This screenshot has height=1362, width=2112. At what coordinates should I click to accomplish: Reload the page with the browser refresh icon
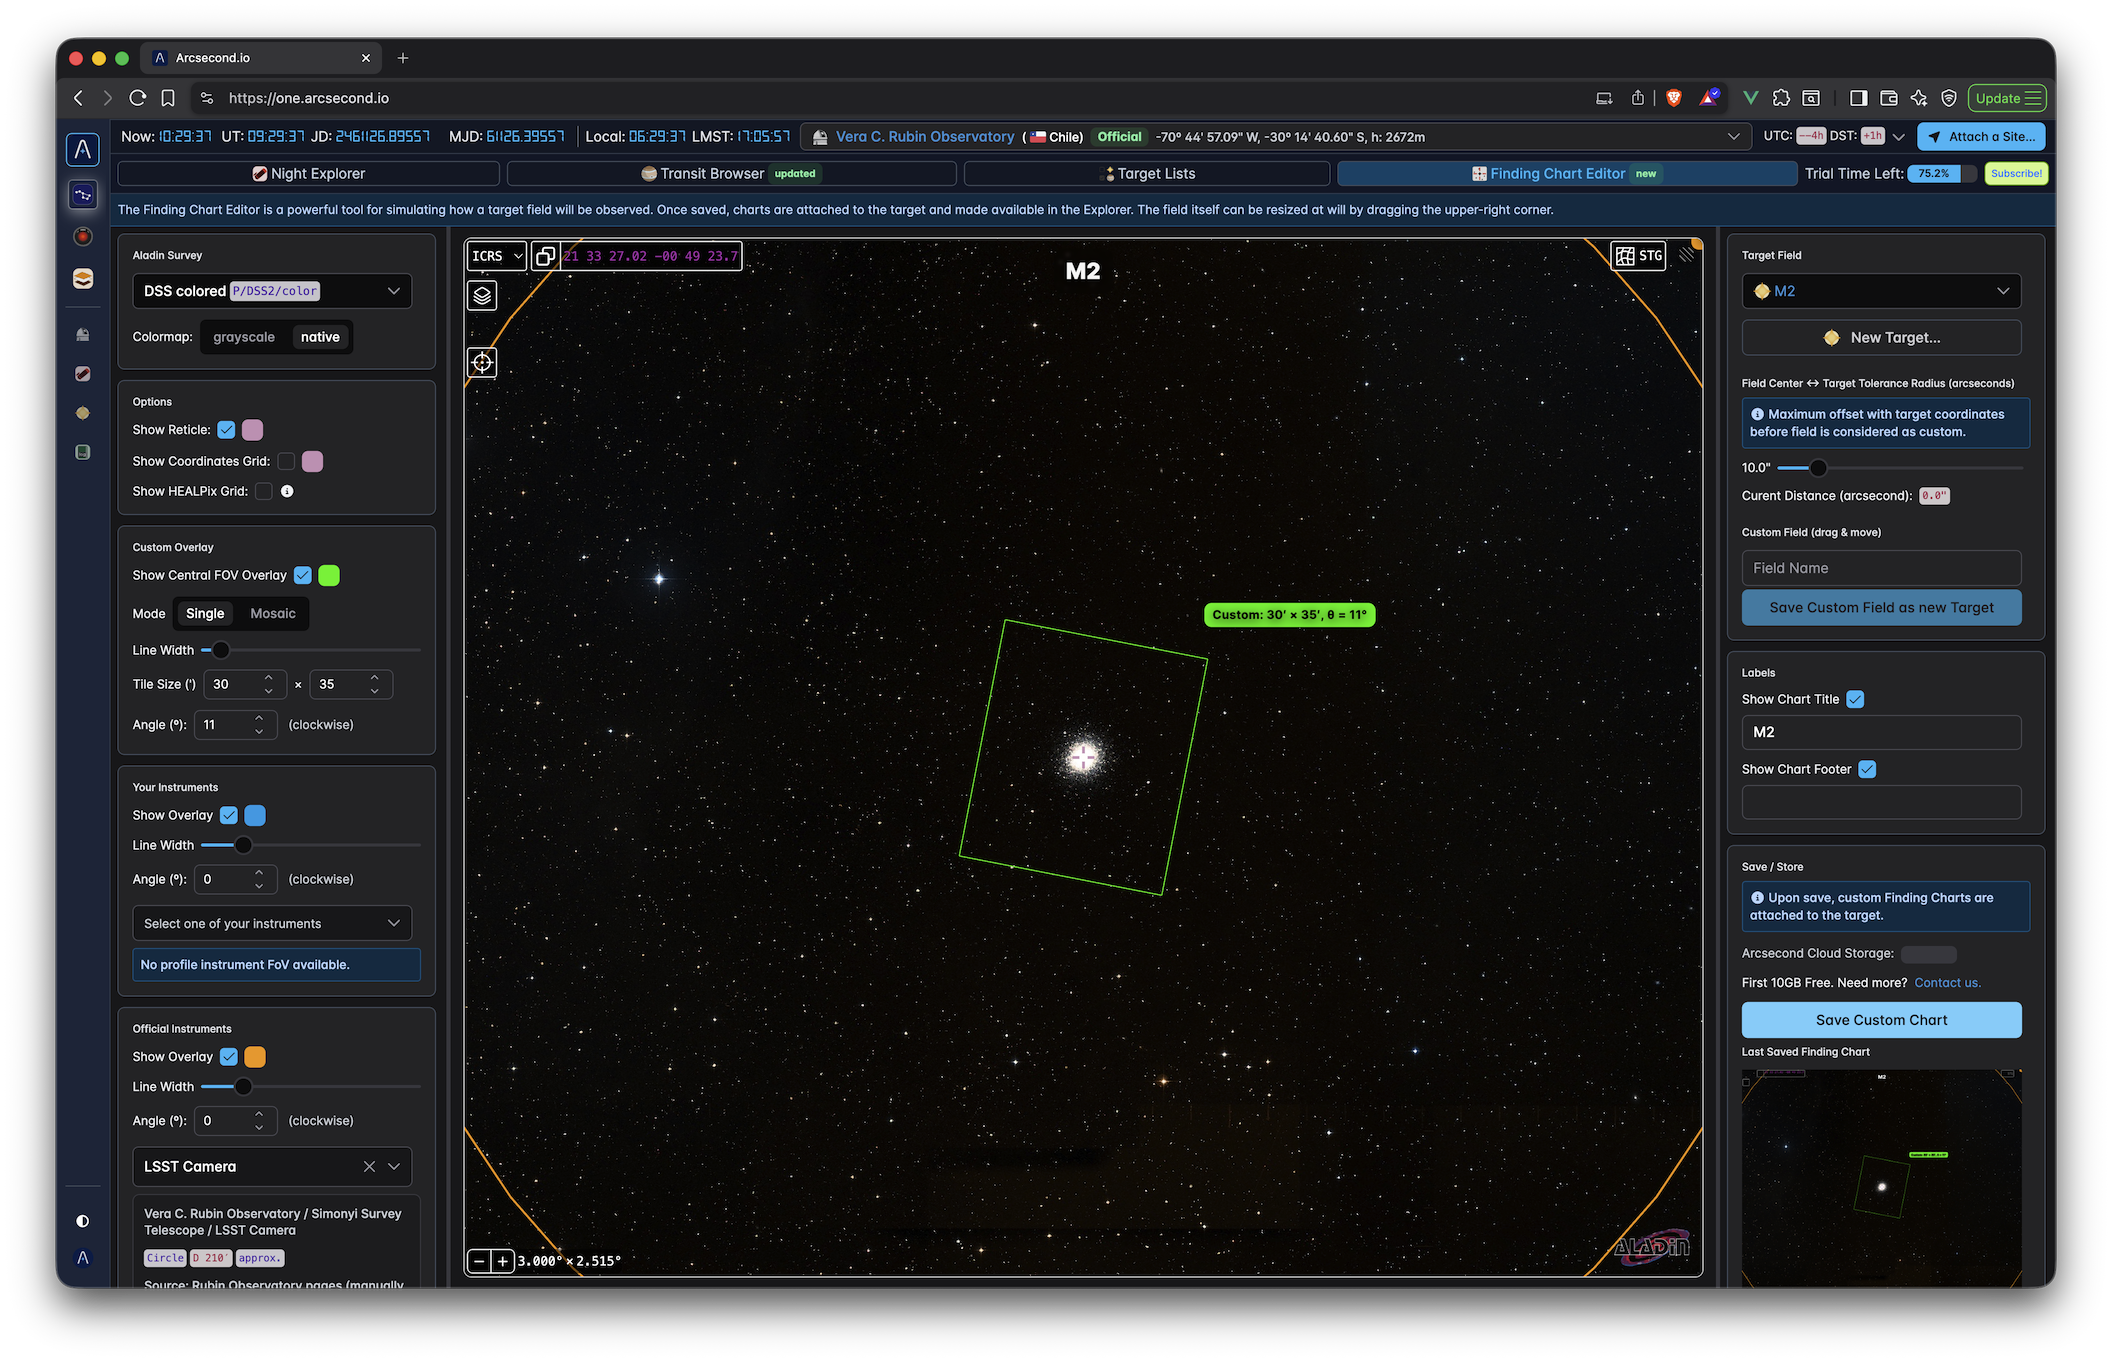tap(138, 98)
